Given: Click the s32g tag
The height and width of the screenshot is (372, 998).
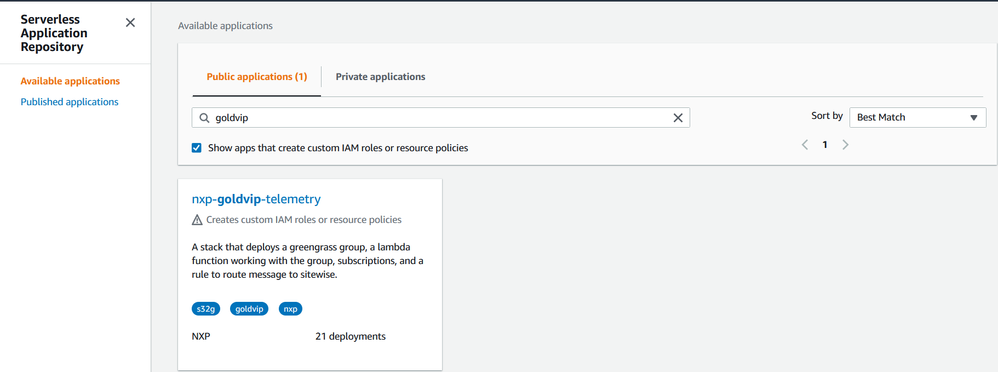Looking at the screenshot, I should point(207,309).
